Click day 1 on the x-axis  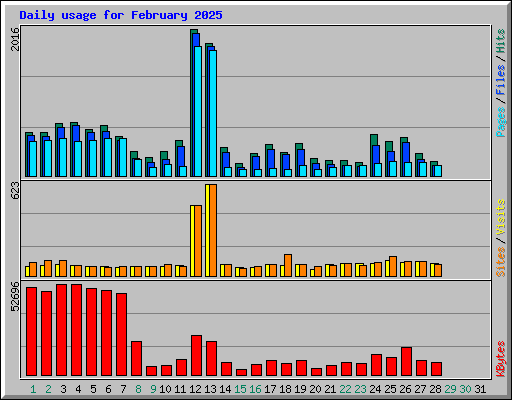tap(33, 389)
